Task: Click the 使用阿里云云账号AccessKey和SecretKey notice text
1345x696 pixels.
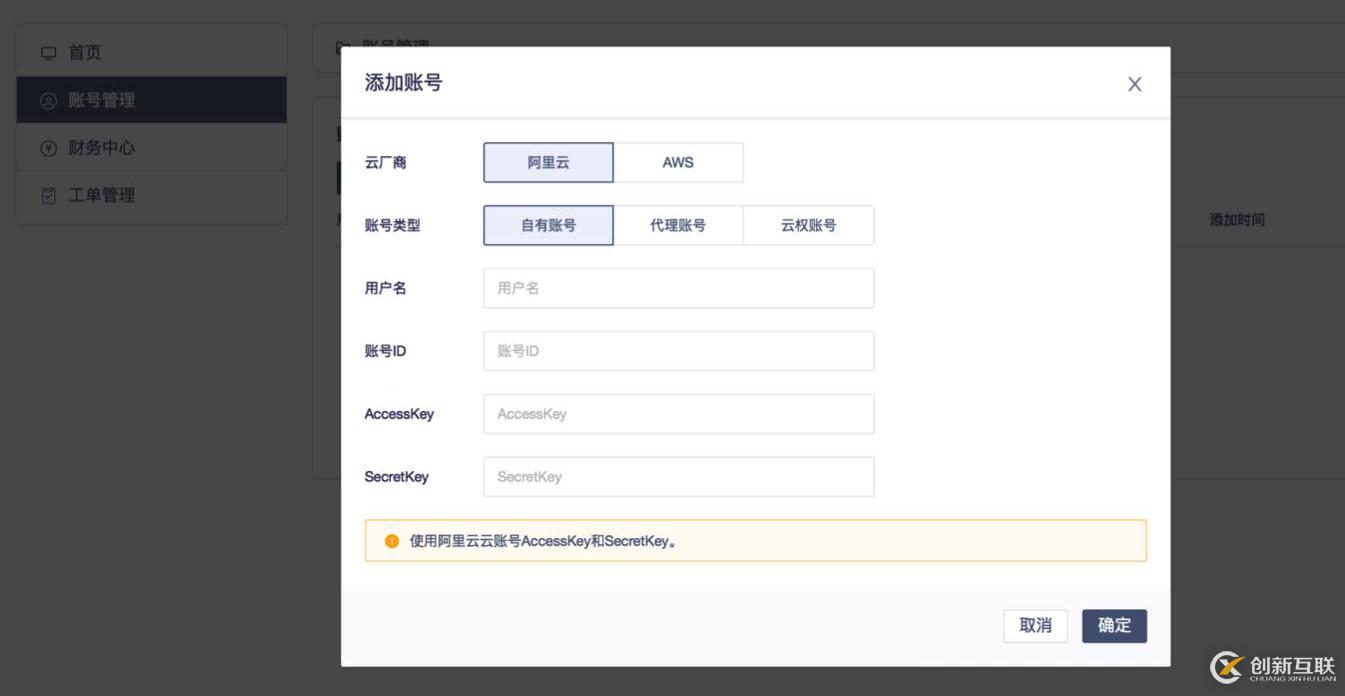Action: pyautogui.click(x=543, y=541)
